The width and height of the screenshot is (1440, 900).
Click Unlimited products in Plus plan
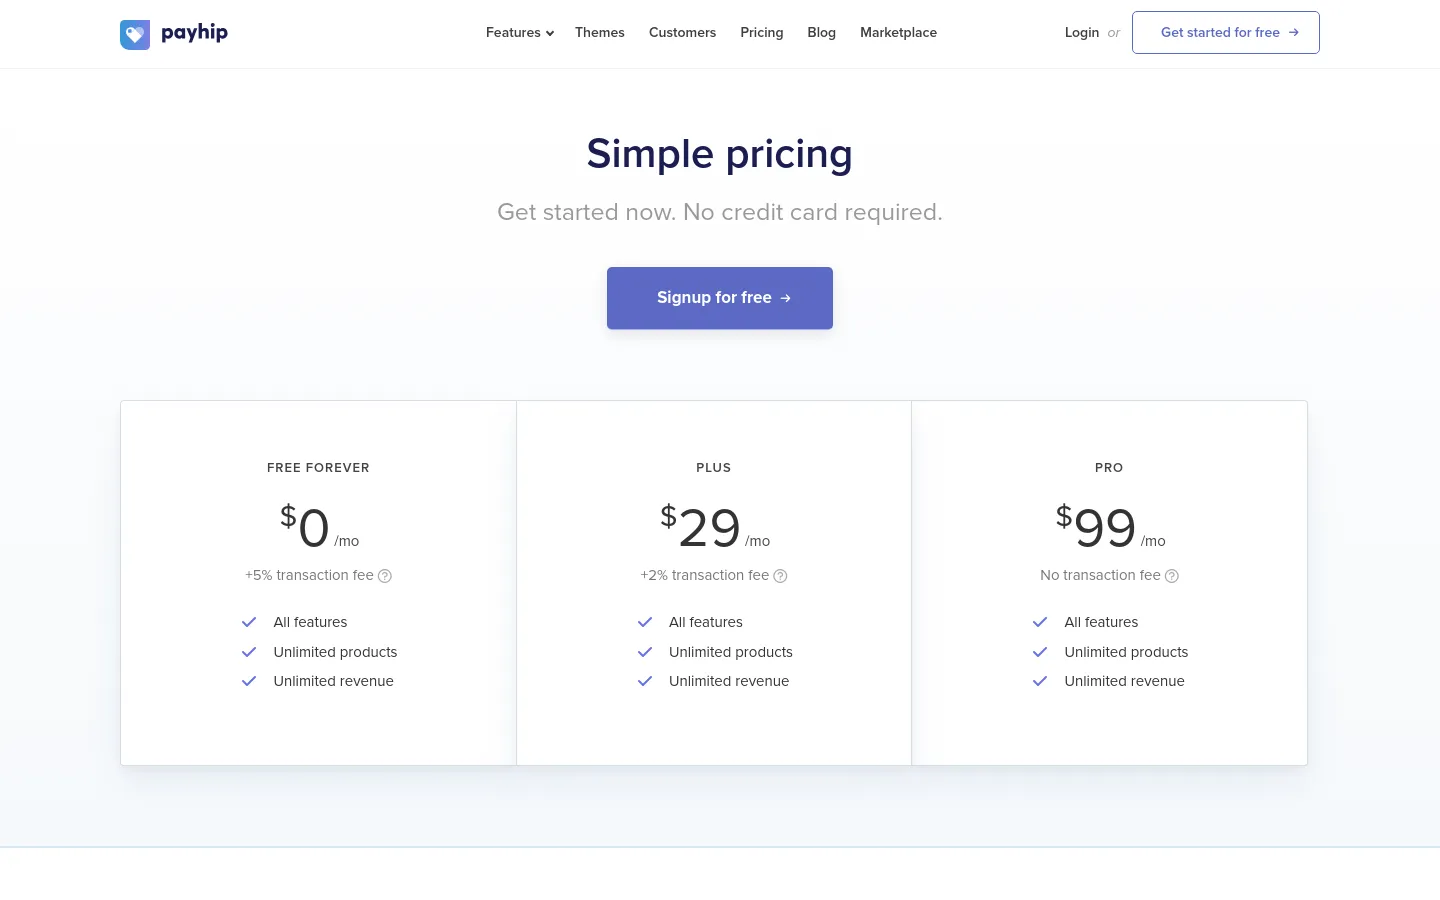[x=731, y=652]
